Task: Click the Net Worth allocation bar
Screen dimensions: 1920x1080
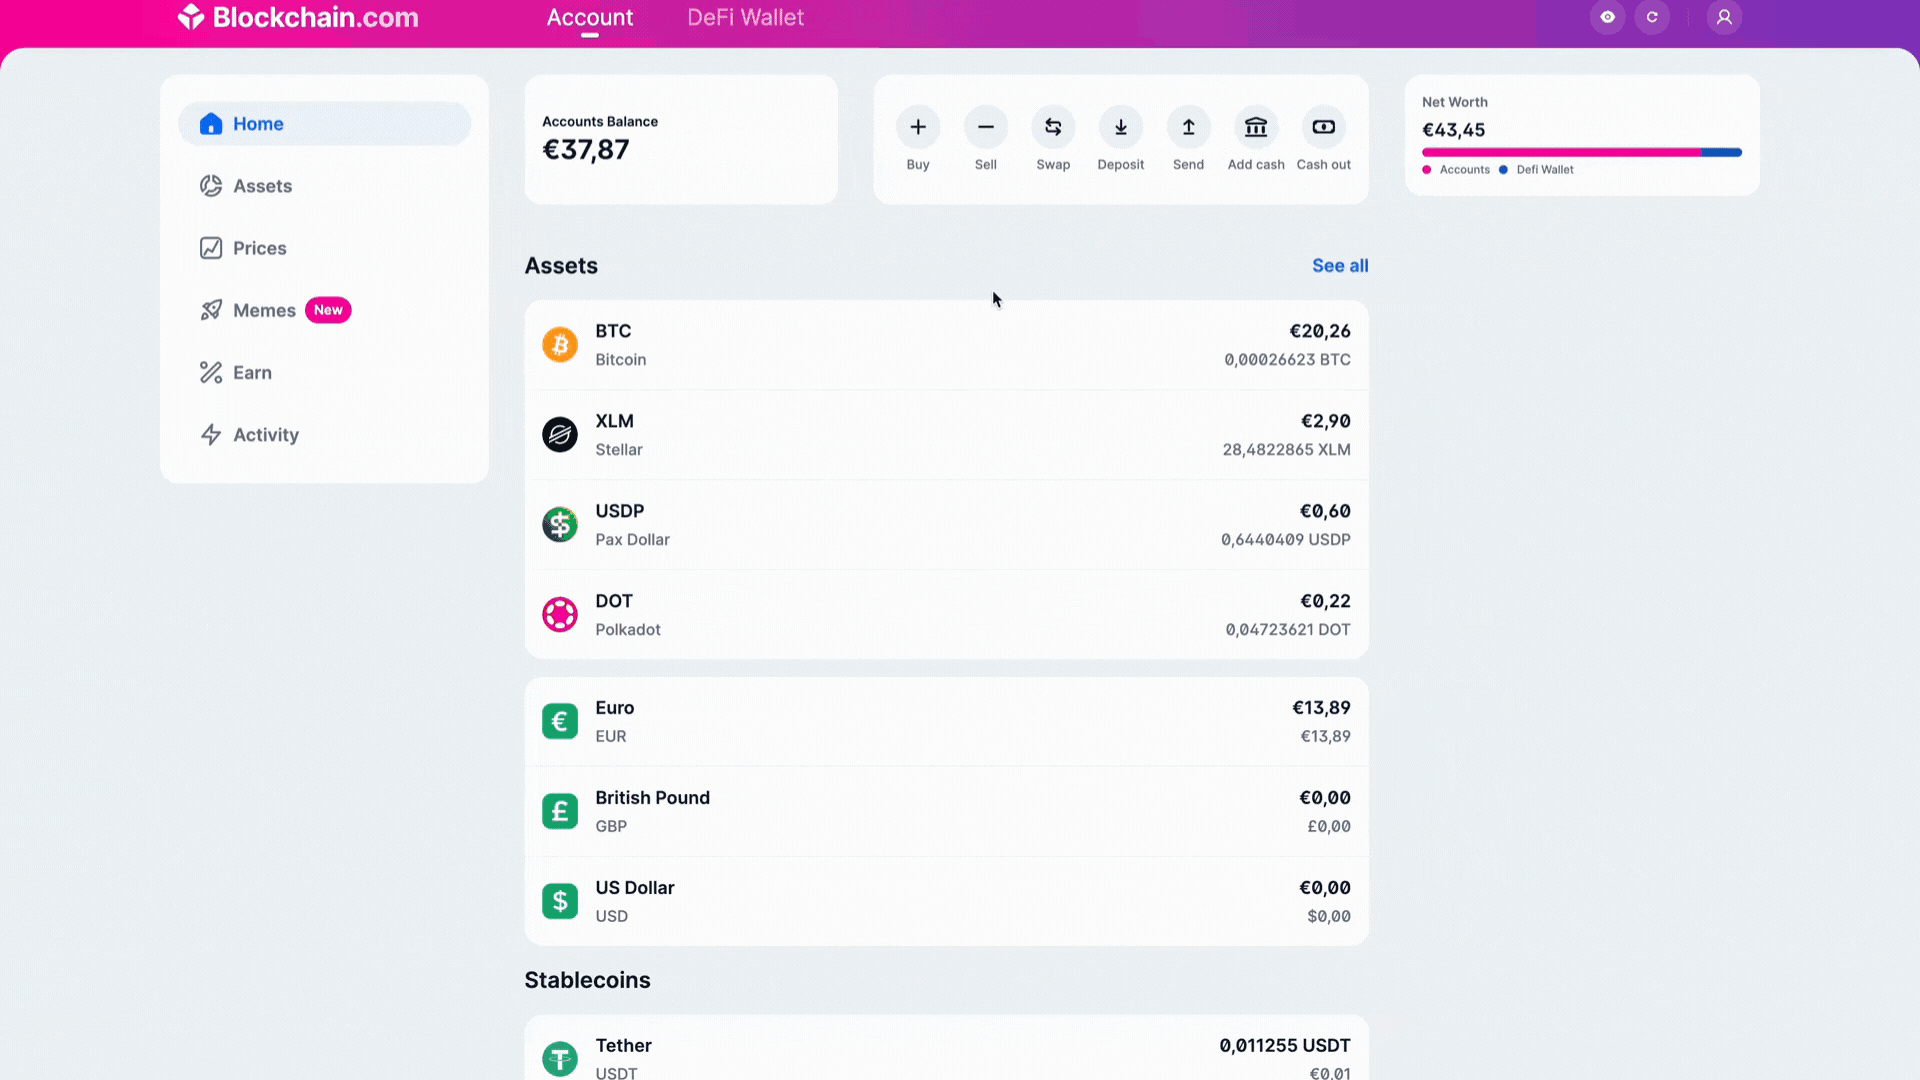Action: pos(1580,152)
